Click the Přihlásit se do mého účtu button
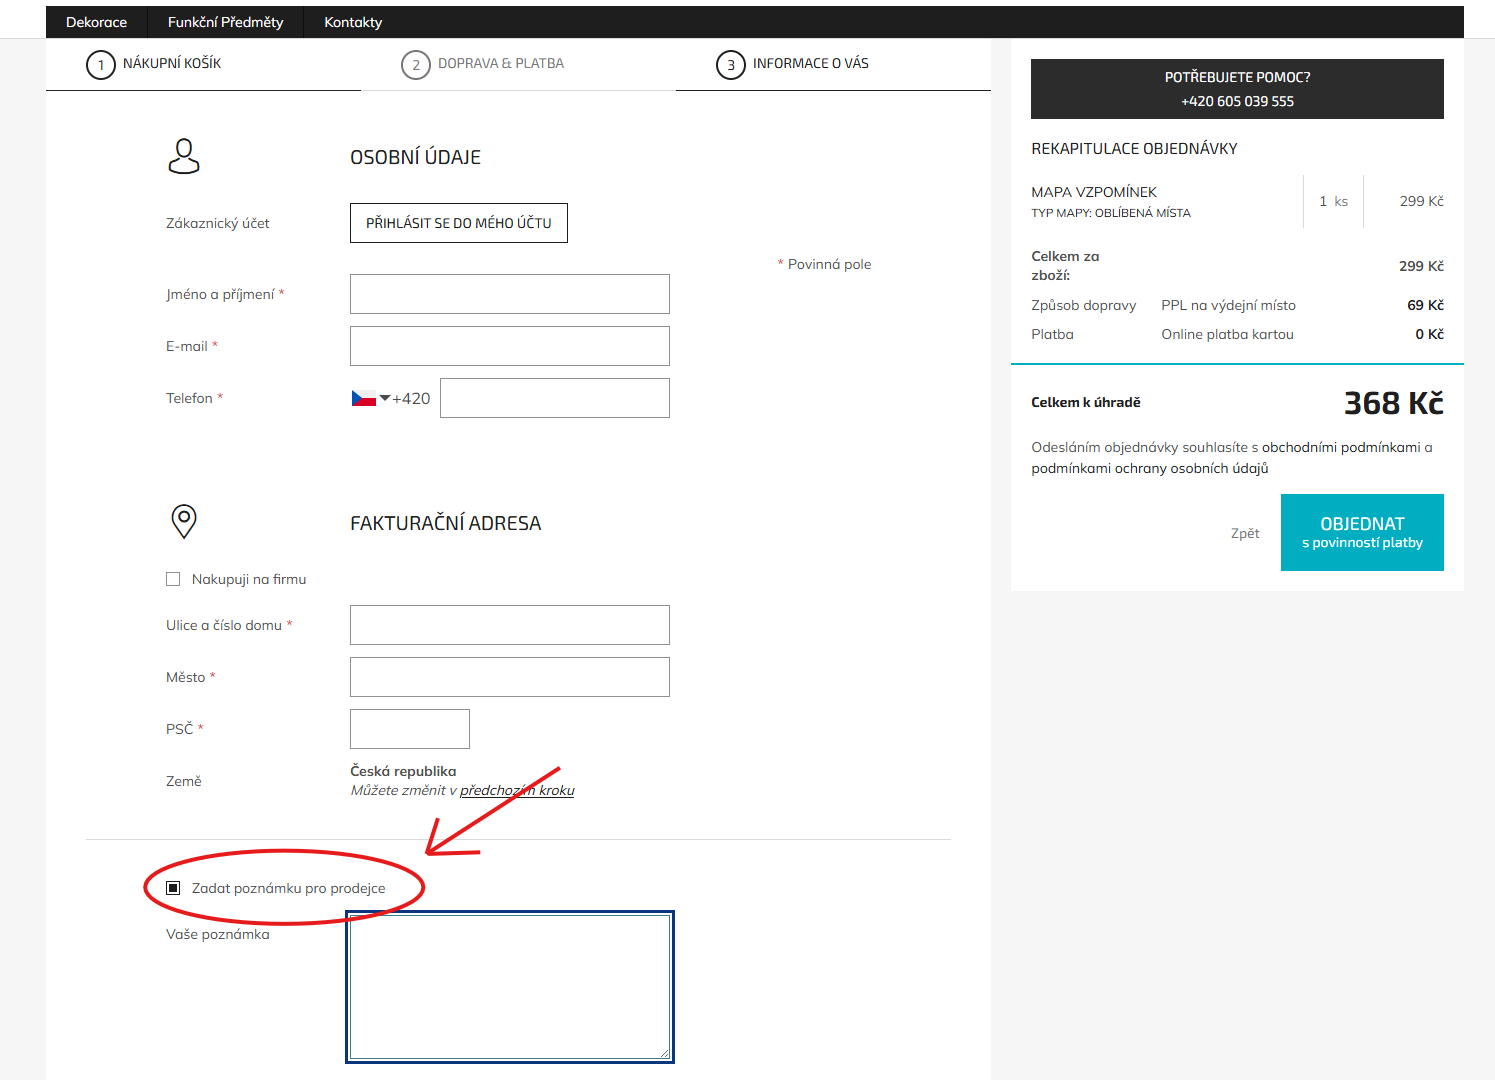The width and height of the screenshot is (1495, 1080). (x=459, y=223)
